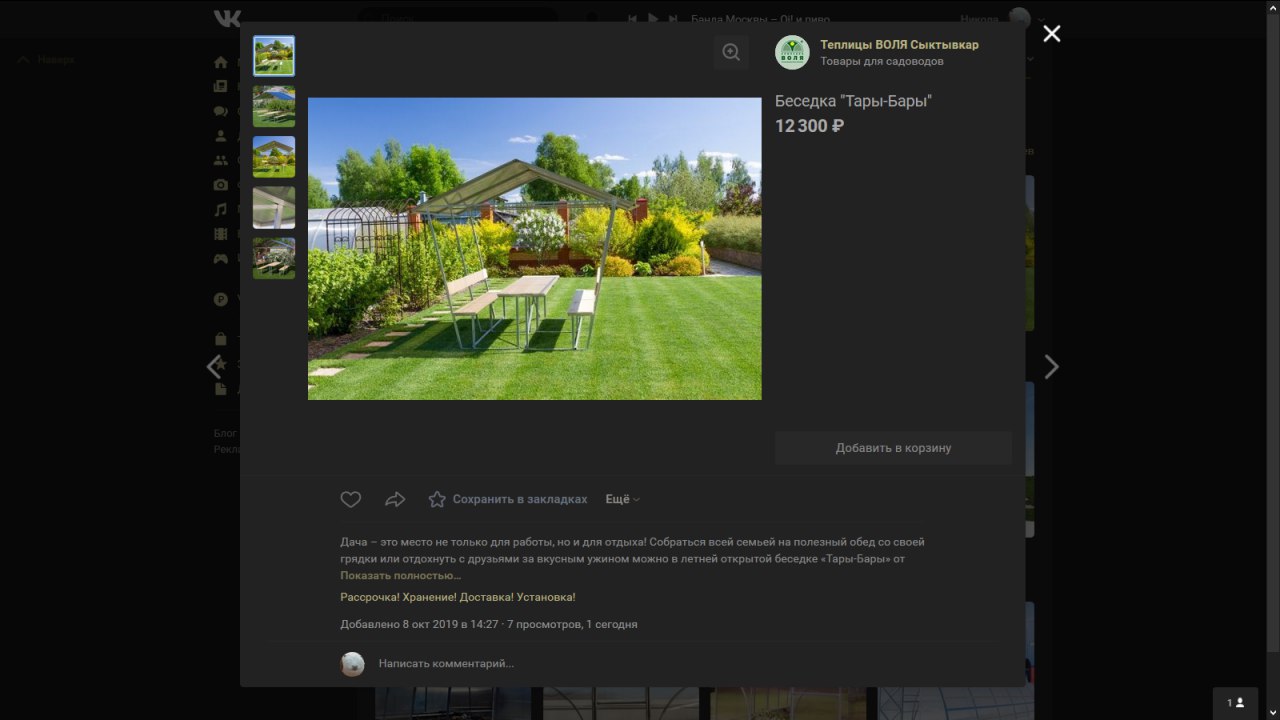Click the Добавлено 8 окт 2019 line
1280x720 pixels.
[x=488, y=624]
